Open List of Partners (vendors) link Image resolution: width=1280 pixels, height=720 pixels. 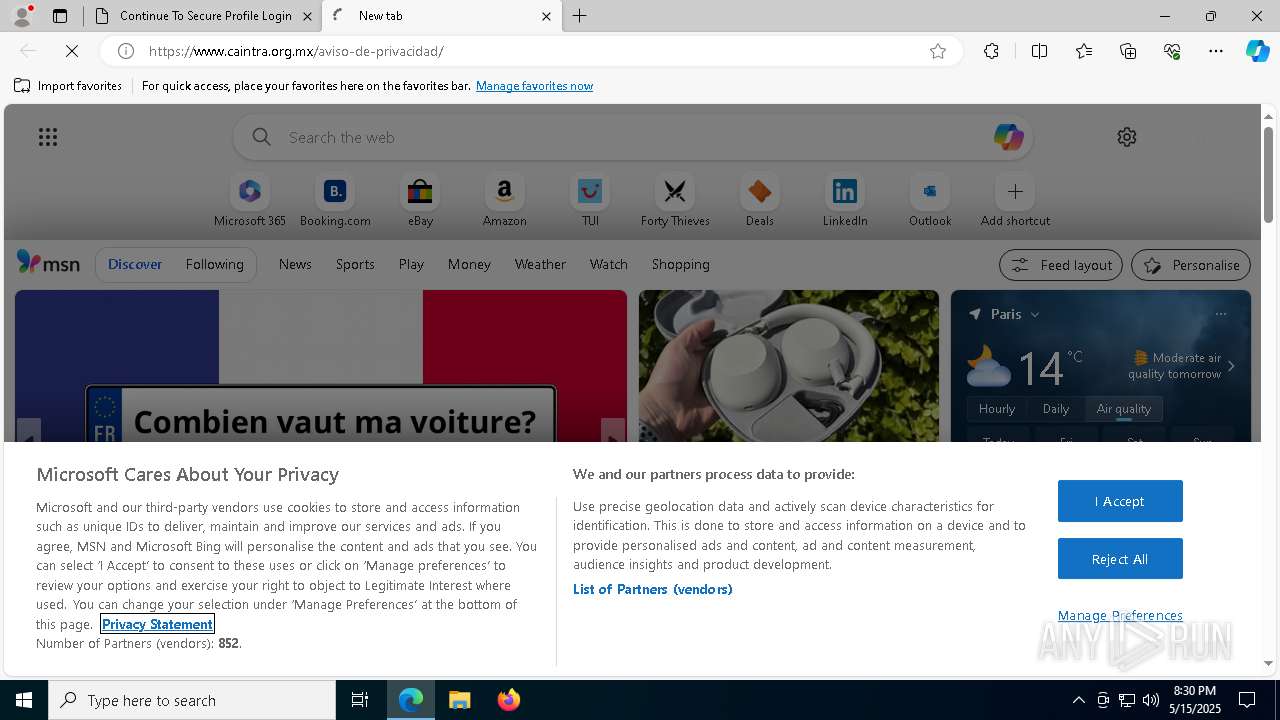click(652, 589)
